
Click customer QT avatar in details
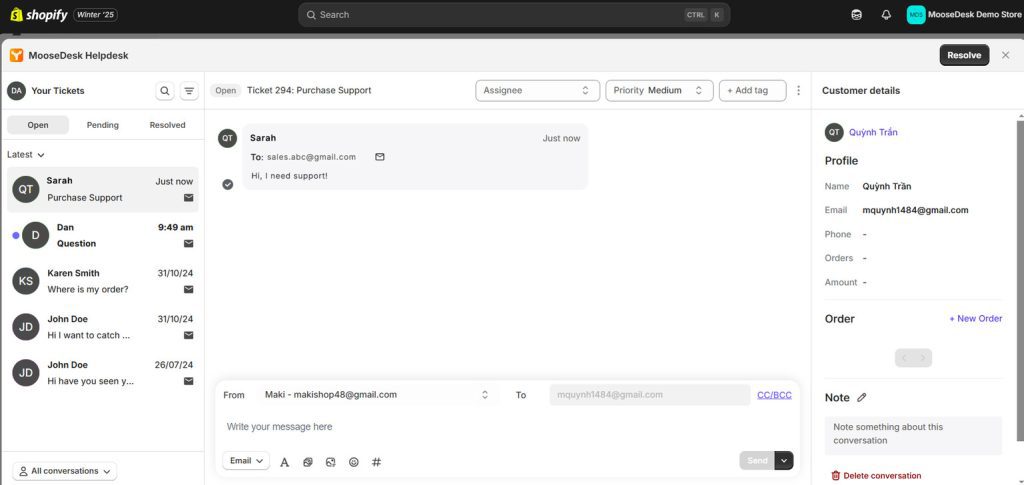(x=834, y=132)
